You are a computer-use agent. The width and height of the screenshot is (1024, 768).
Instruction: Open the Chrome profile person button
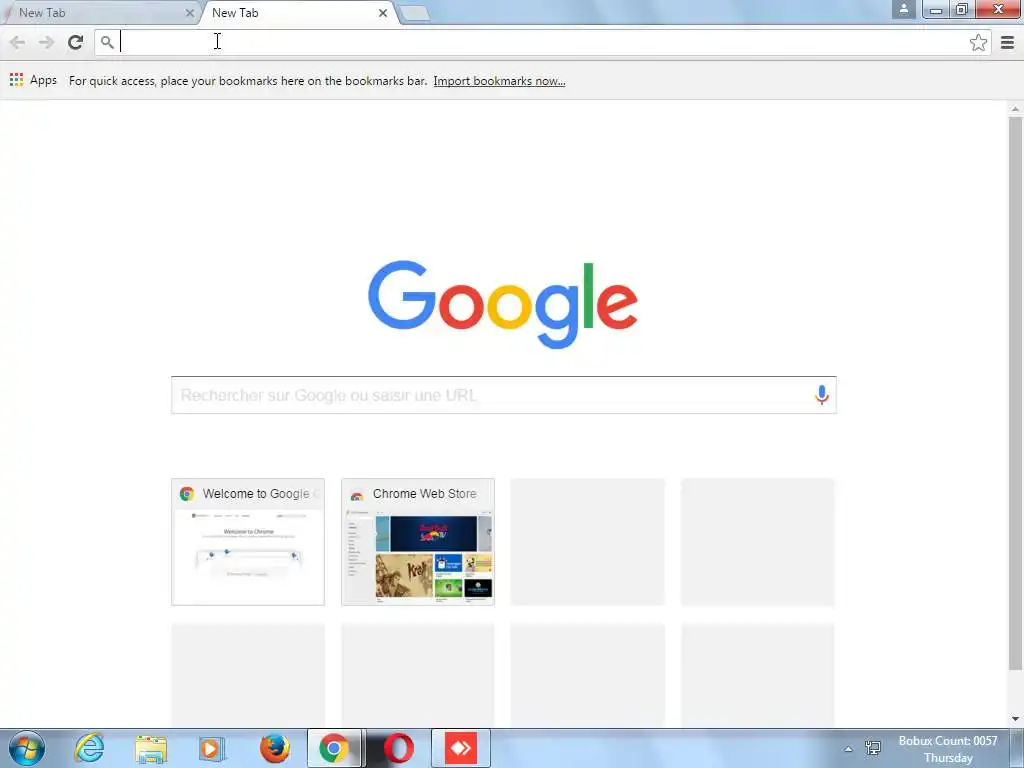click(903, 9)
